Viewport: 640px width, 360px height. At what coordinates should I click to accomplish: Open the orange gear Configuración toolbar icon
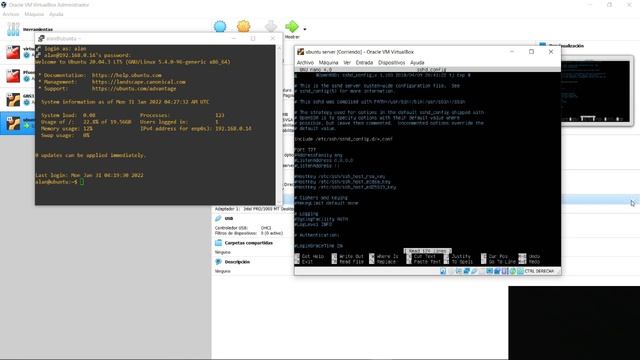[x=244, y=27]
